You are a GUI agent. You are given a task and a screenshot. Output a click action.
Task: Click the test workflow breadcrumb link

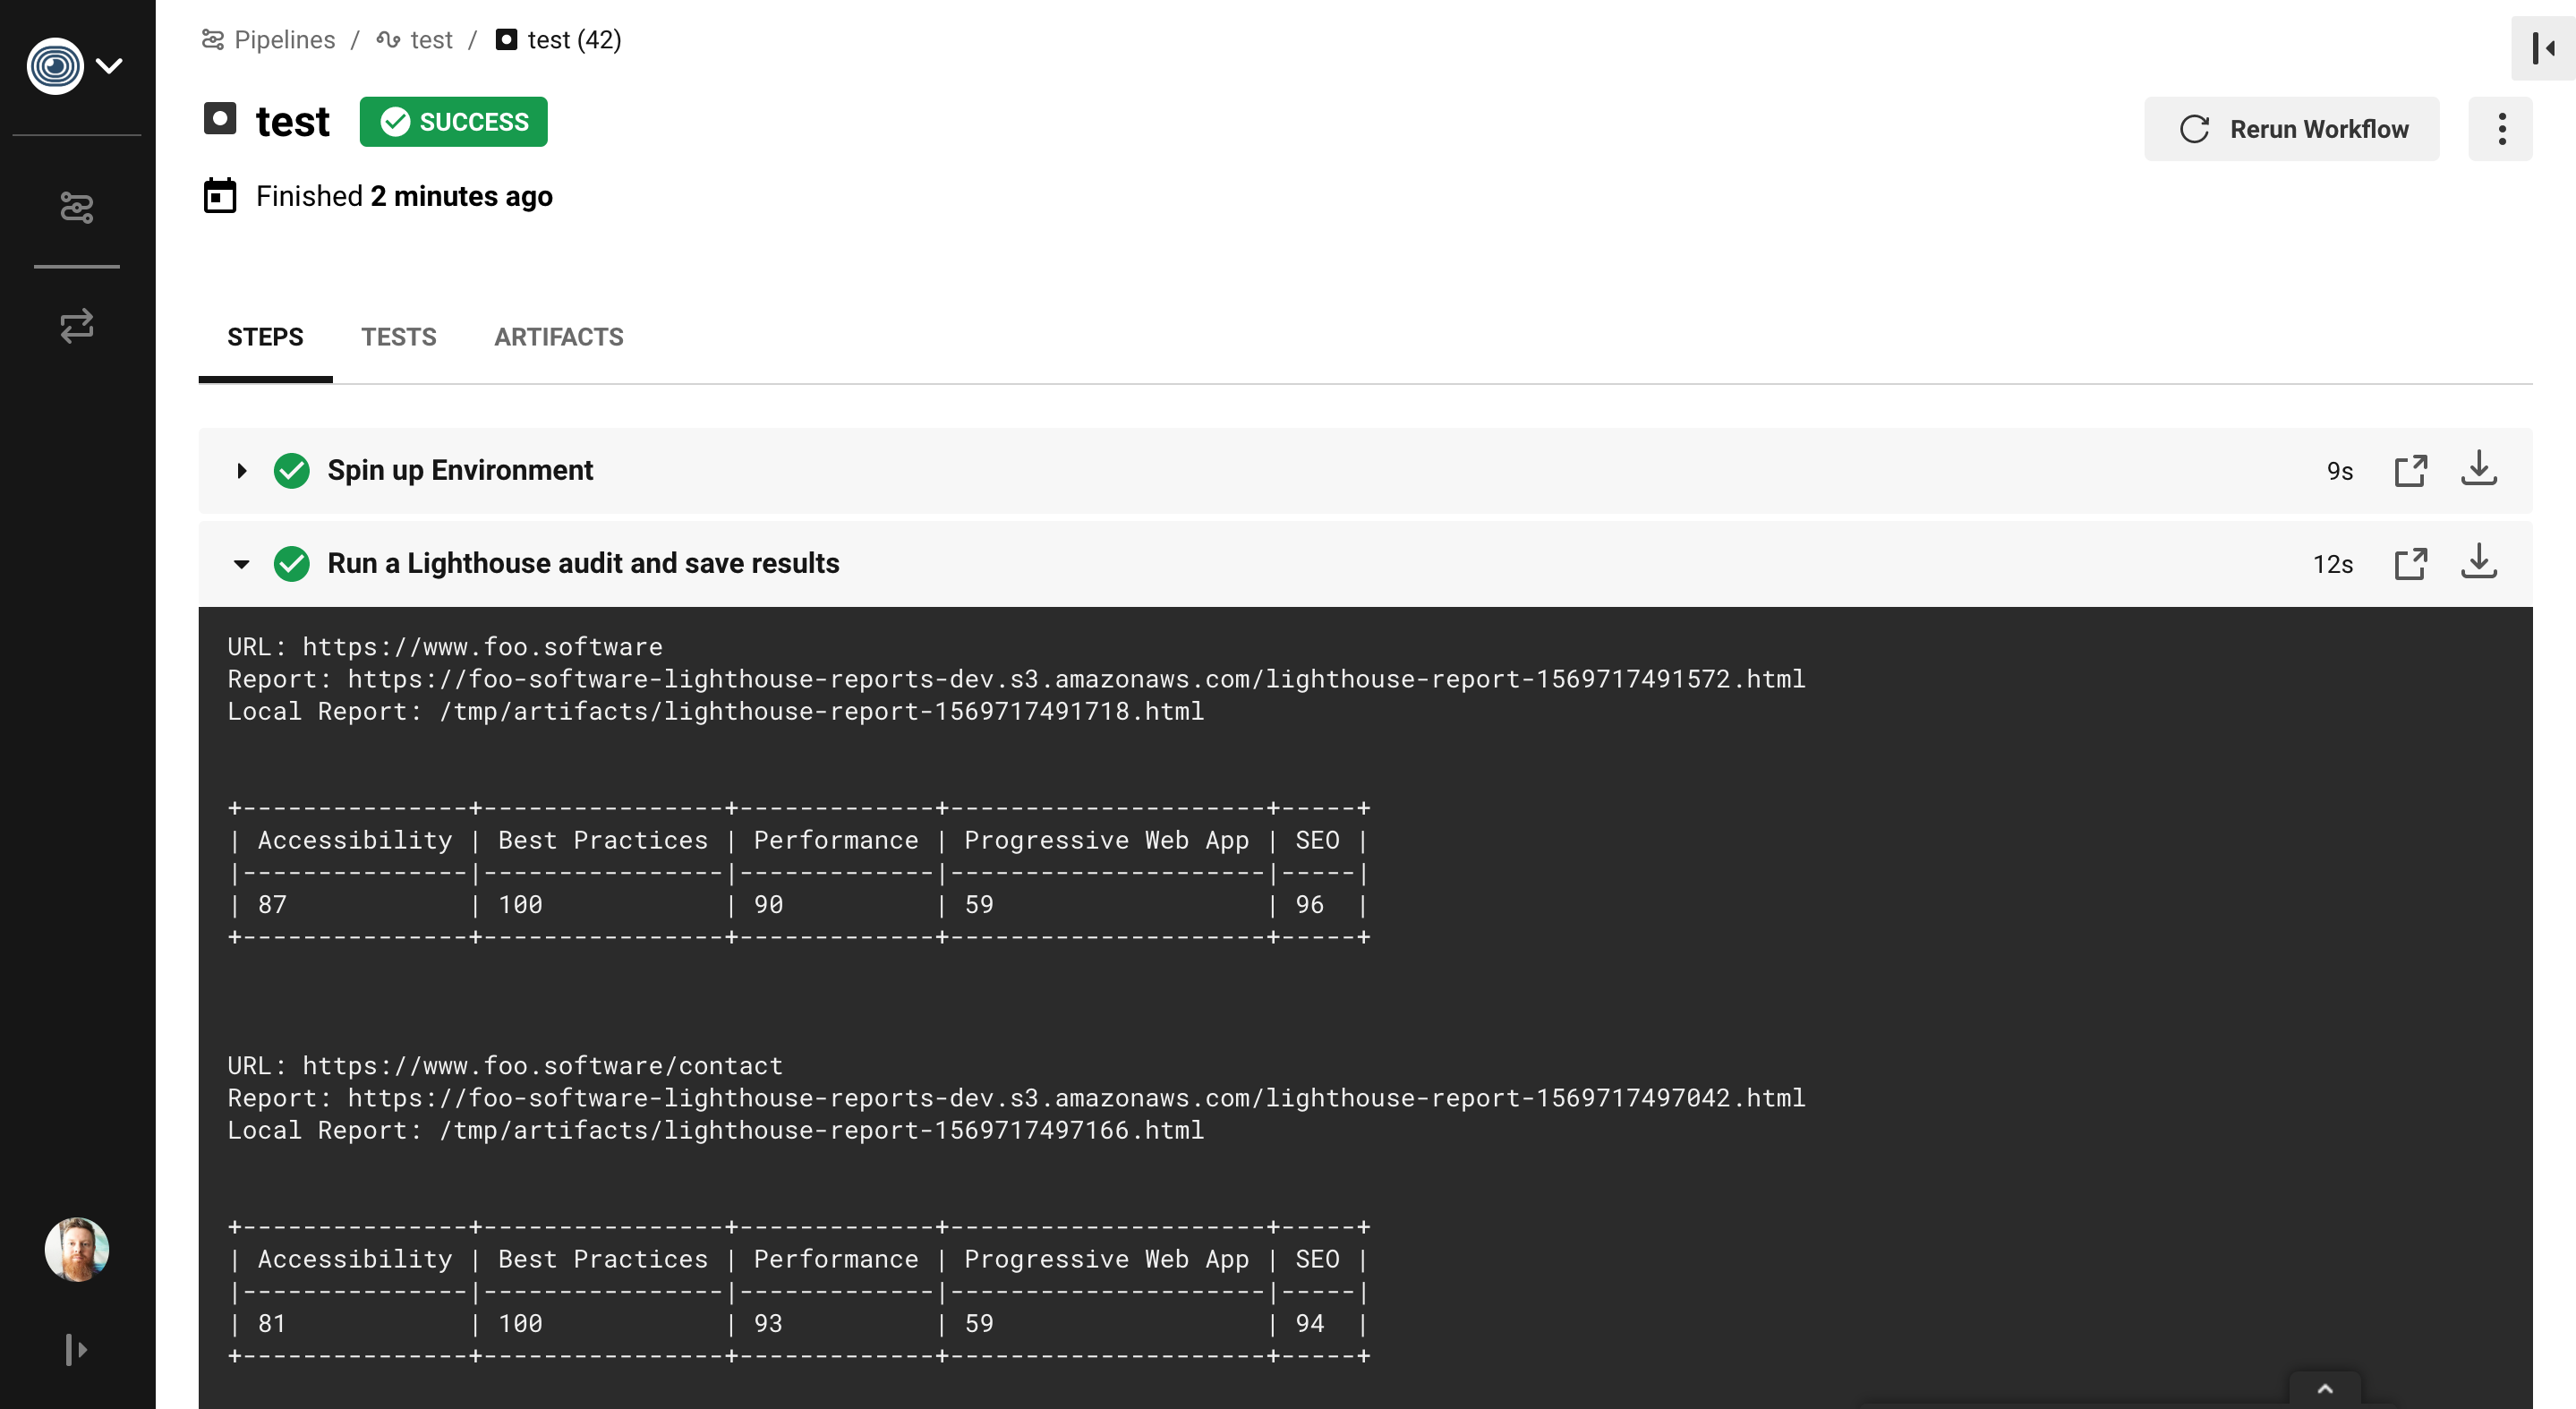tap(430, 40)
